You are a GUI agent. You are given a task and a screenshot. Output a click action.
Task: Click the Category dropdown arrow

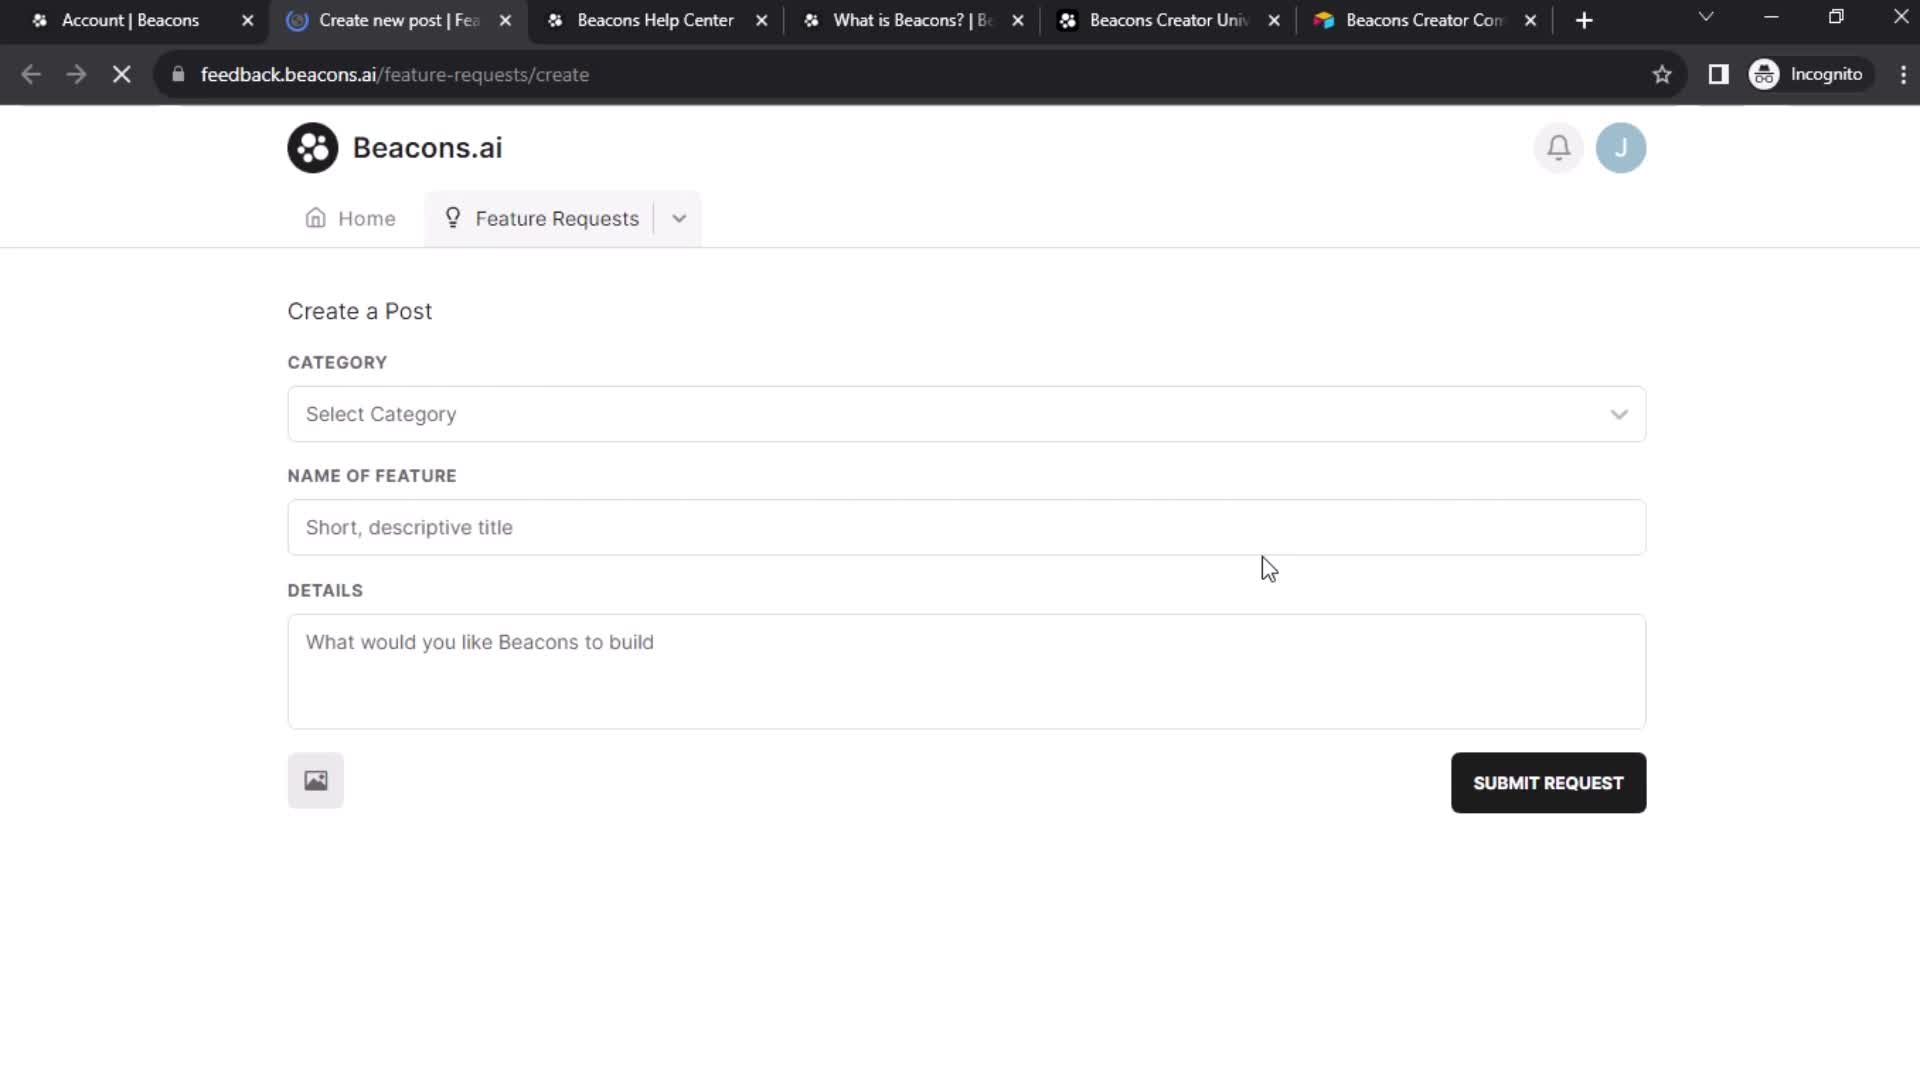(1619, 413)
